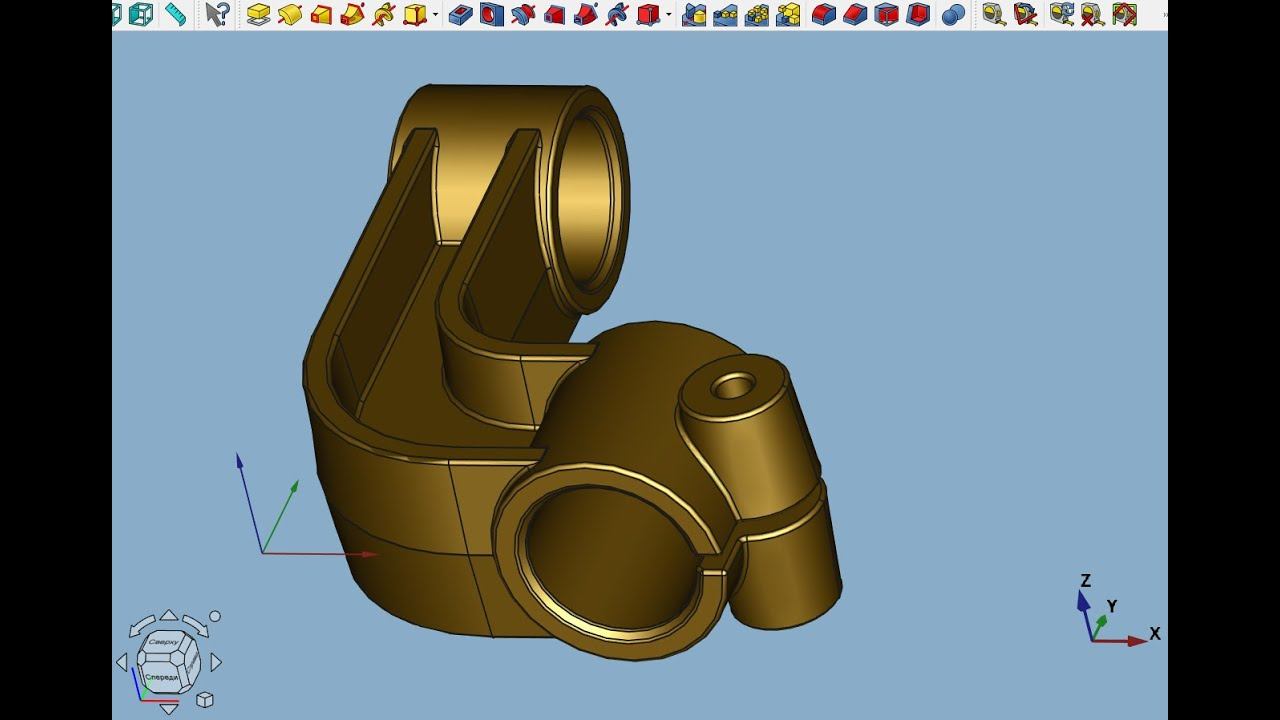Select the Boolean operation tool
This screenshot has height=720, width=1280.
click(953, 14)
